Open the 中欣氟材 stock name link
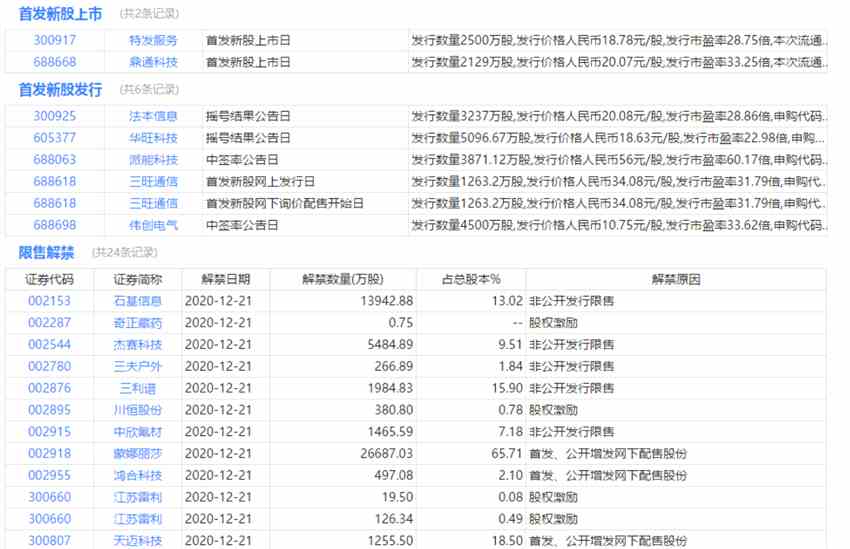850x549 pixels. (138, 431)
